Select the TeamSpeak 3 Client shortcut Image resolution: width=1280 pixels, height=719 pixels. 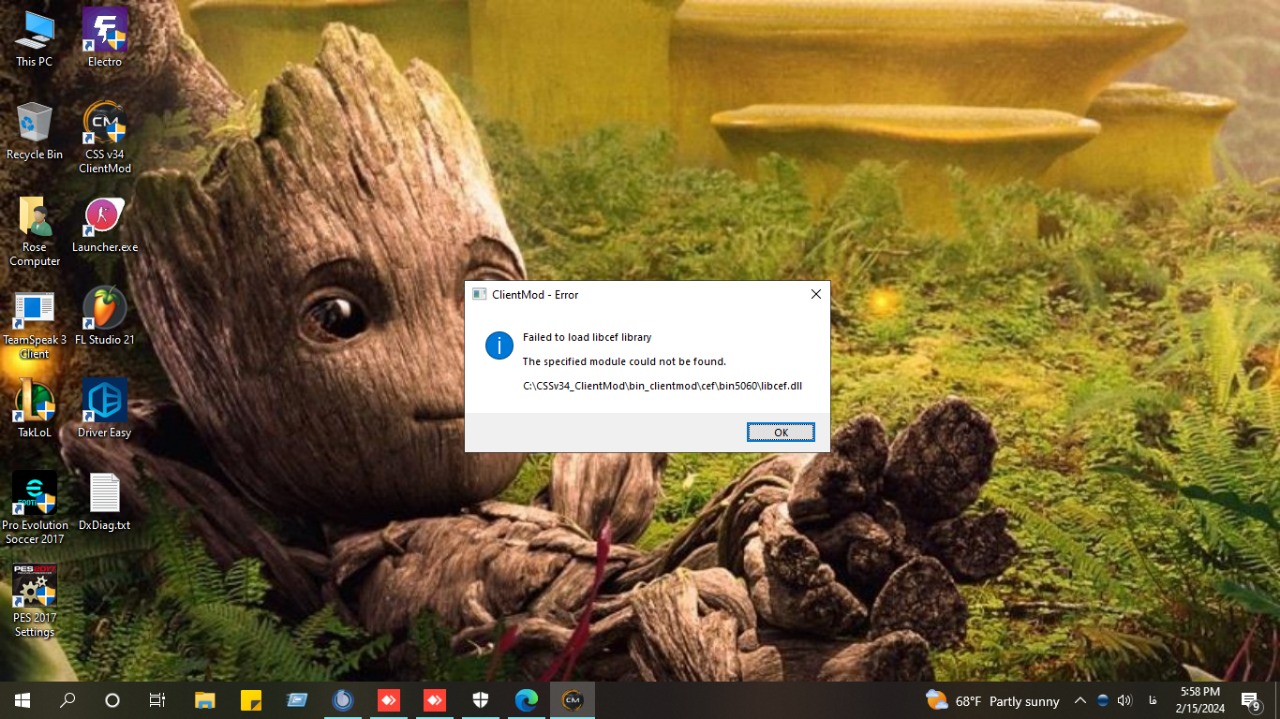[34, 325]
